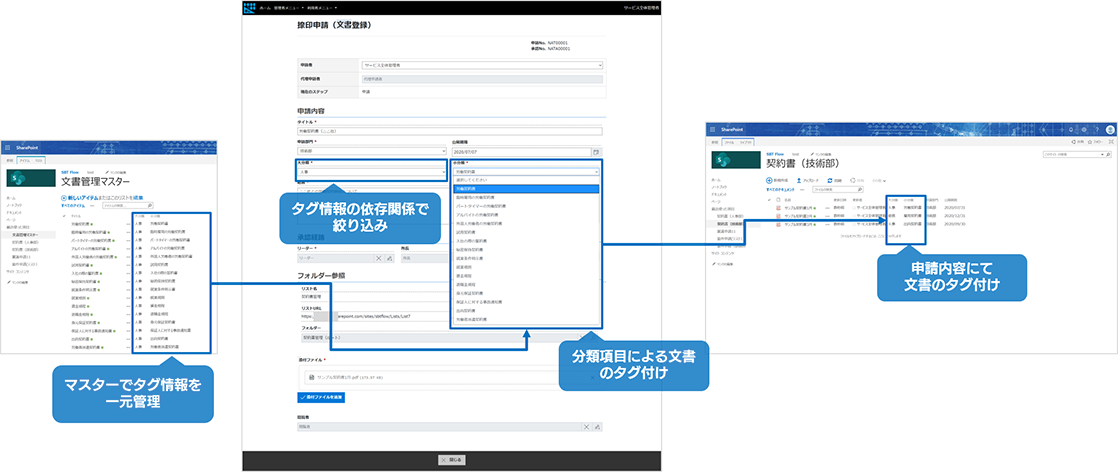1118x472 pixels.
Task: Click the first sample contract's PDF icon
Action: [x=778, y=207]
